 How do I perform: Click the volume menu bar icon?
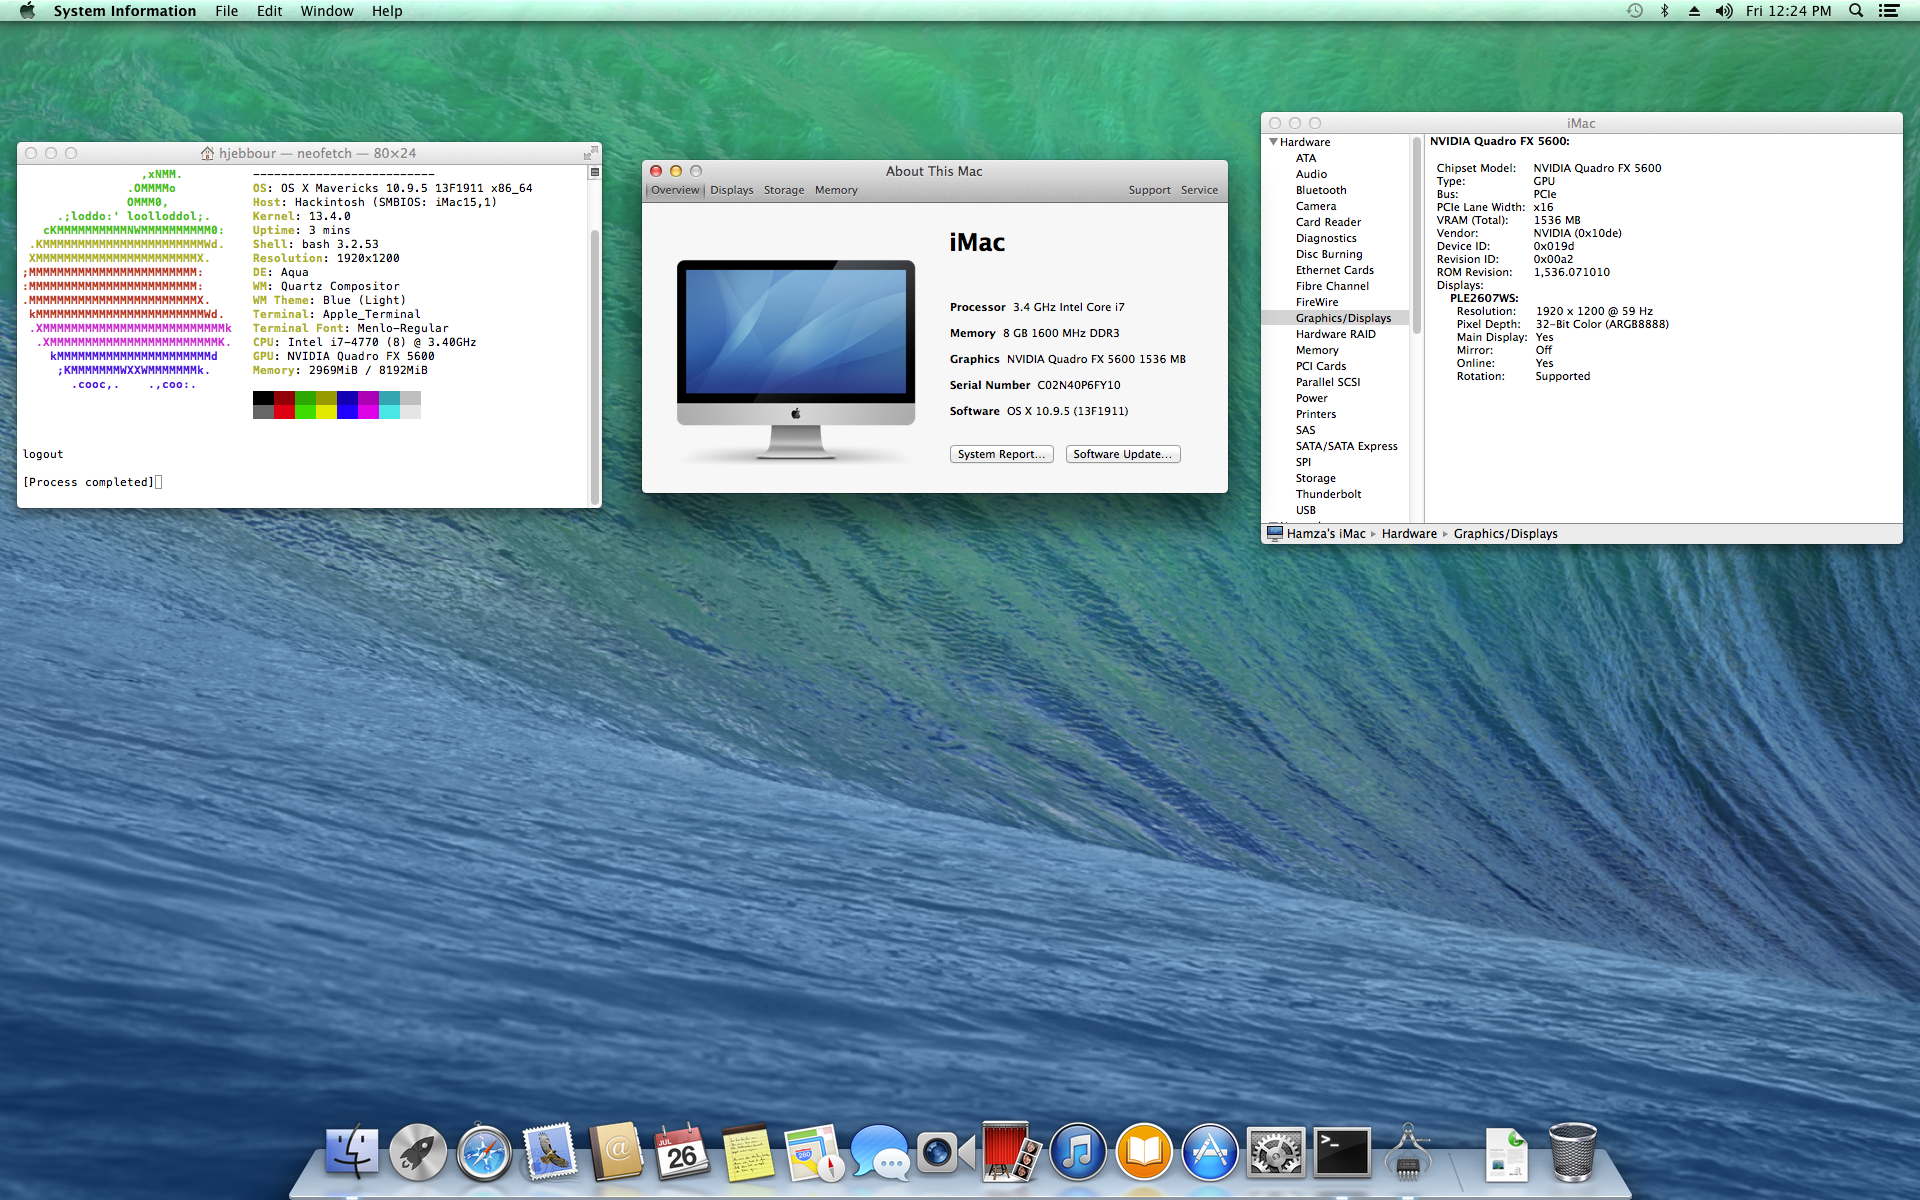[x=1724, y=11]
